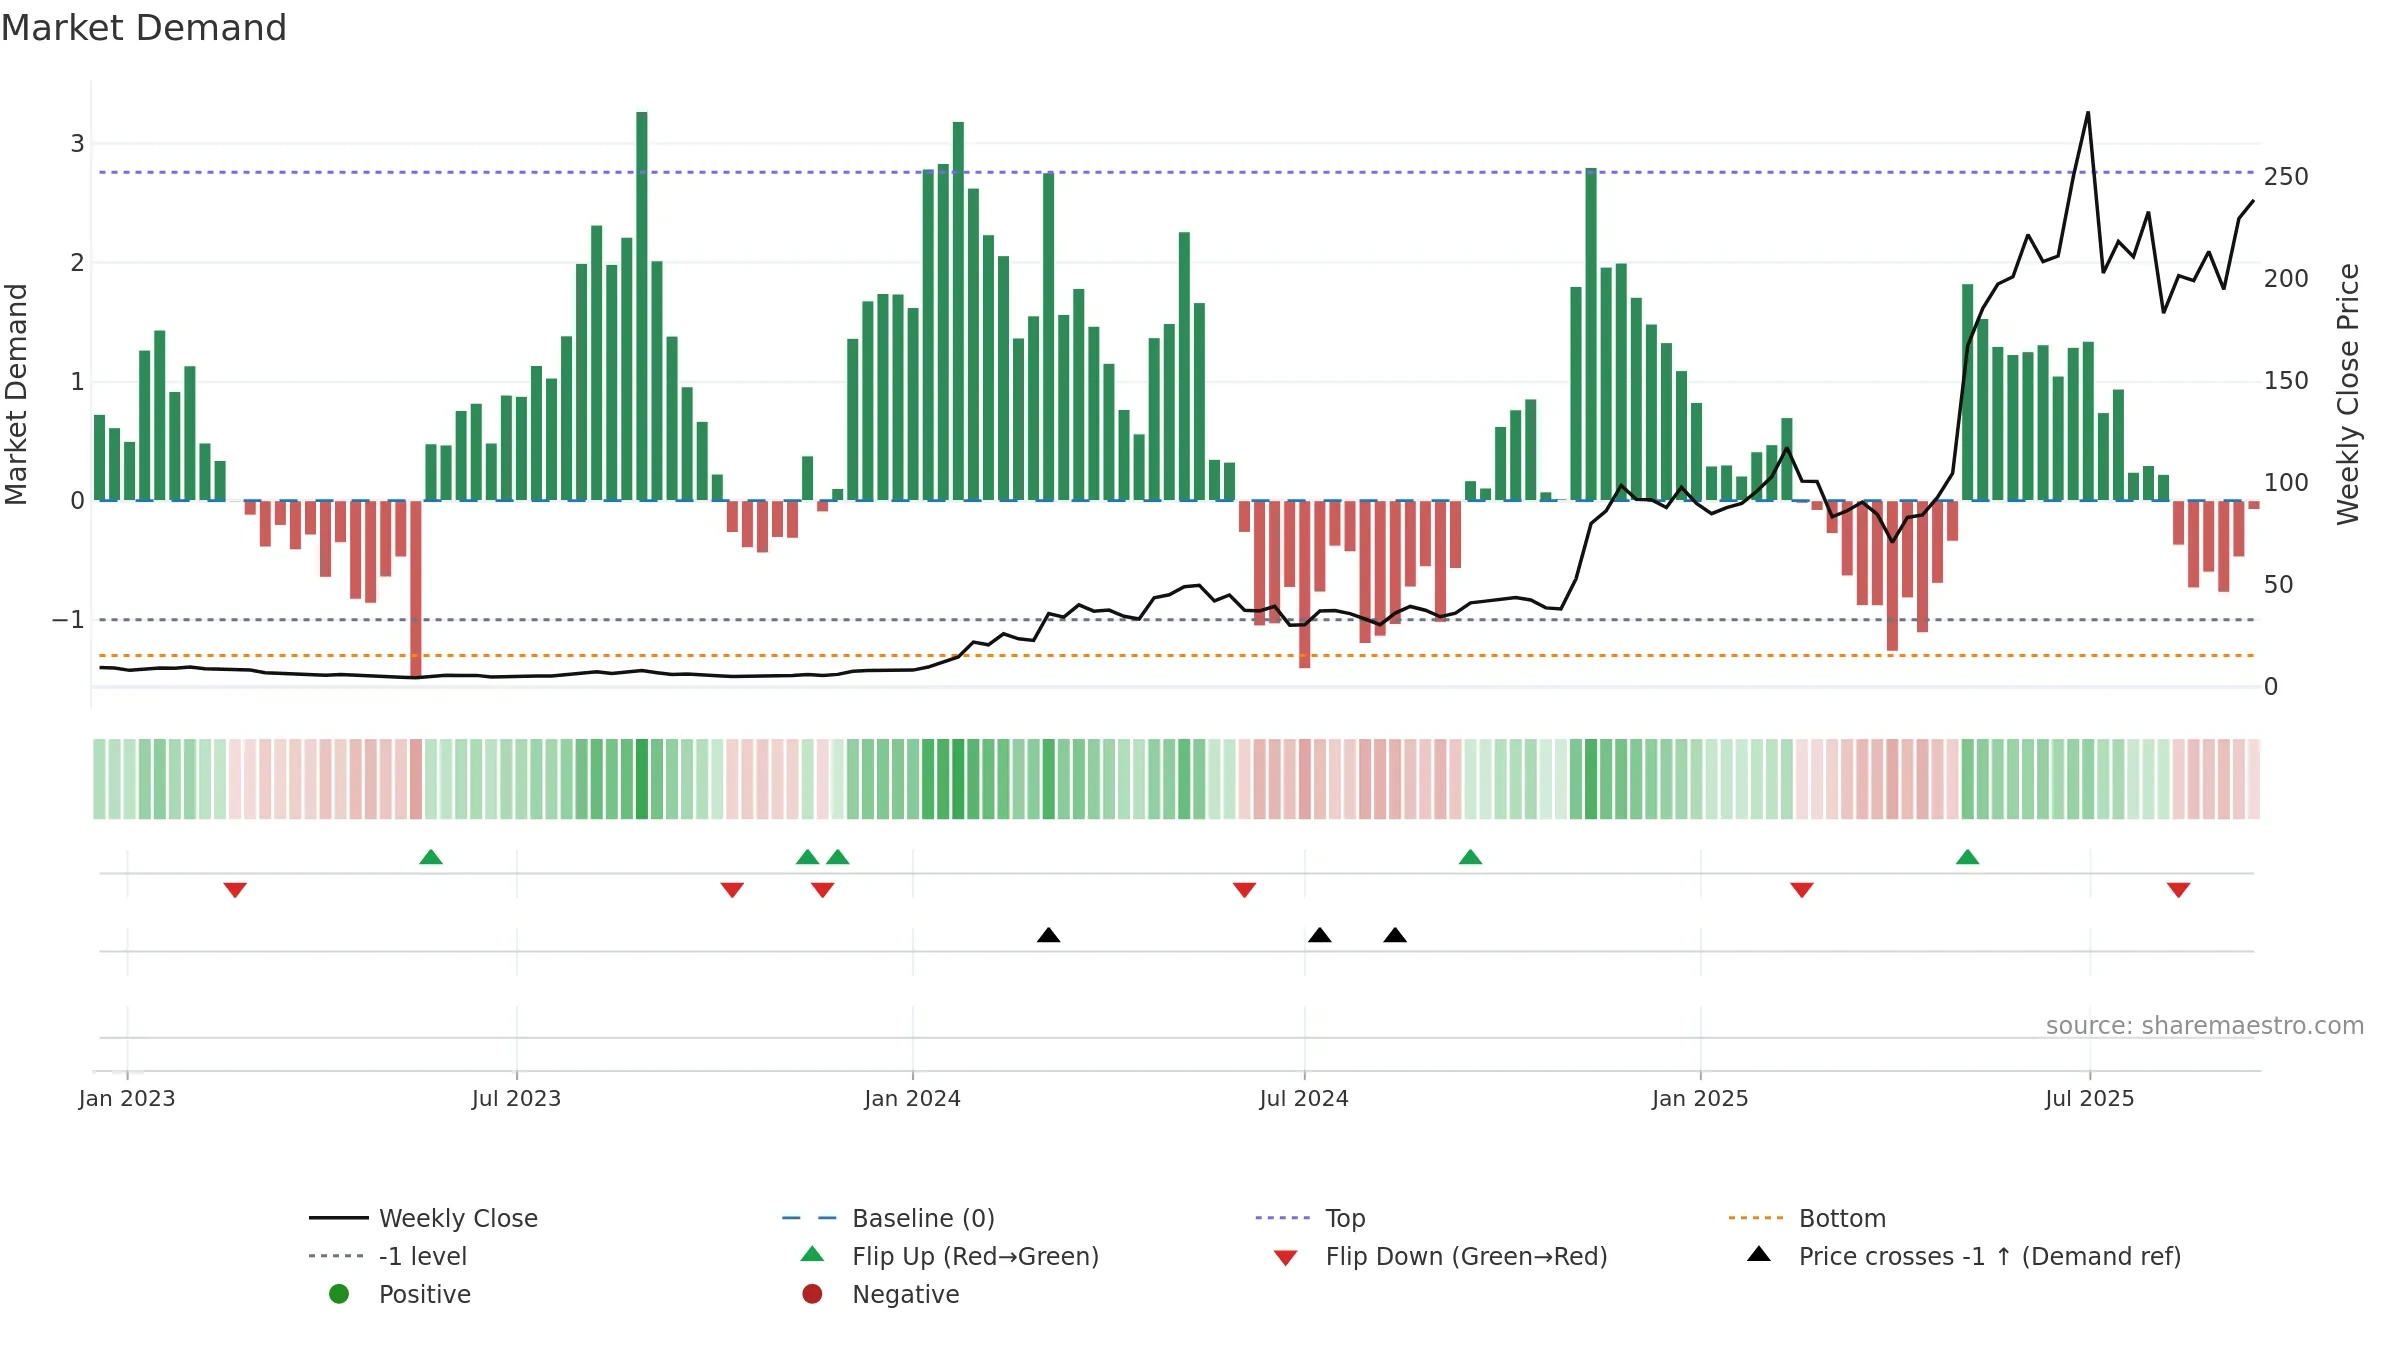Click the −1 demand axis tick label
This screenshot has height=1350, width=2400.
pos(68,620)
